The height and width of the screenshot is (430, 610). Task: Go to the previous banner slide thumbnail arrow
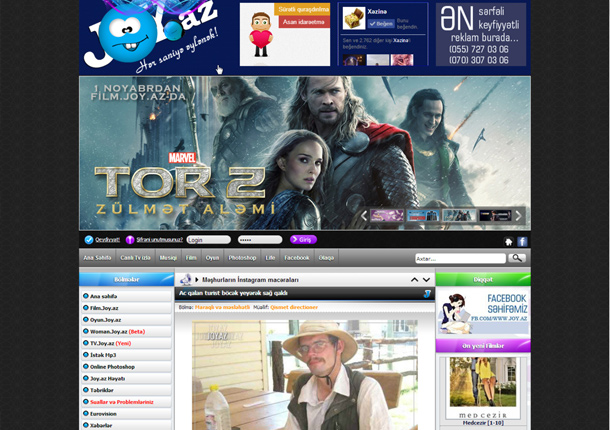coord(365,215)
